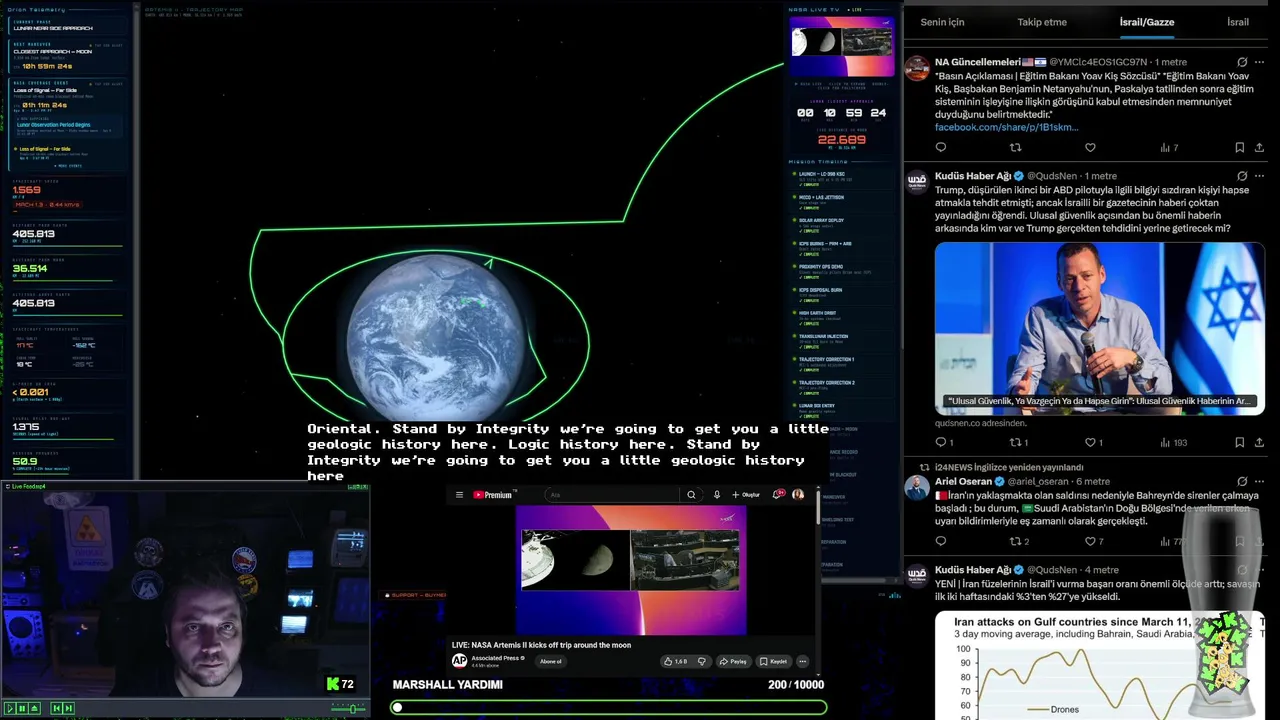Open more options on first Kudüs Haber Ağı post

click(1259, 176)
